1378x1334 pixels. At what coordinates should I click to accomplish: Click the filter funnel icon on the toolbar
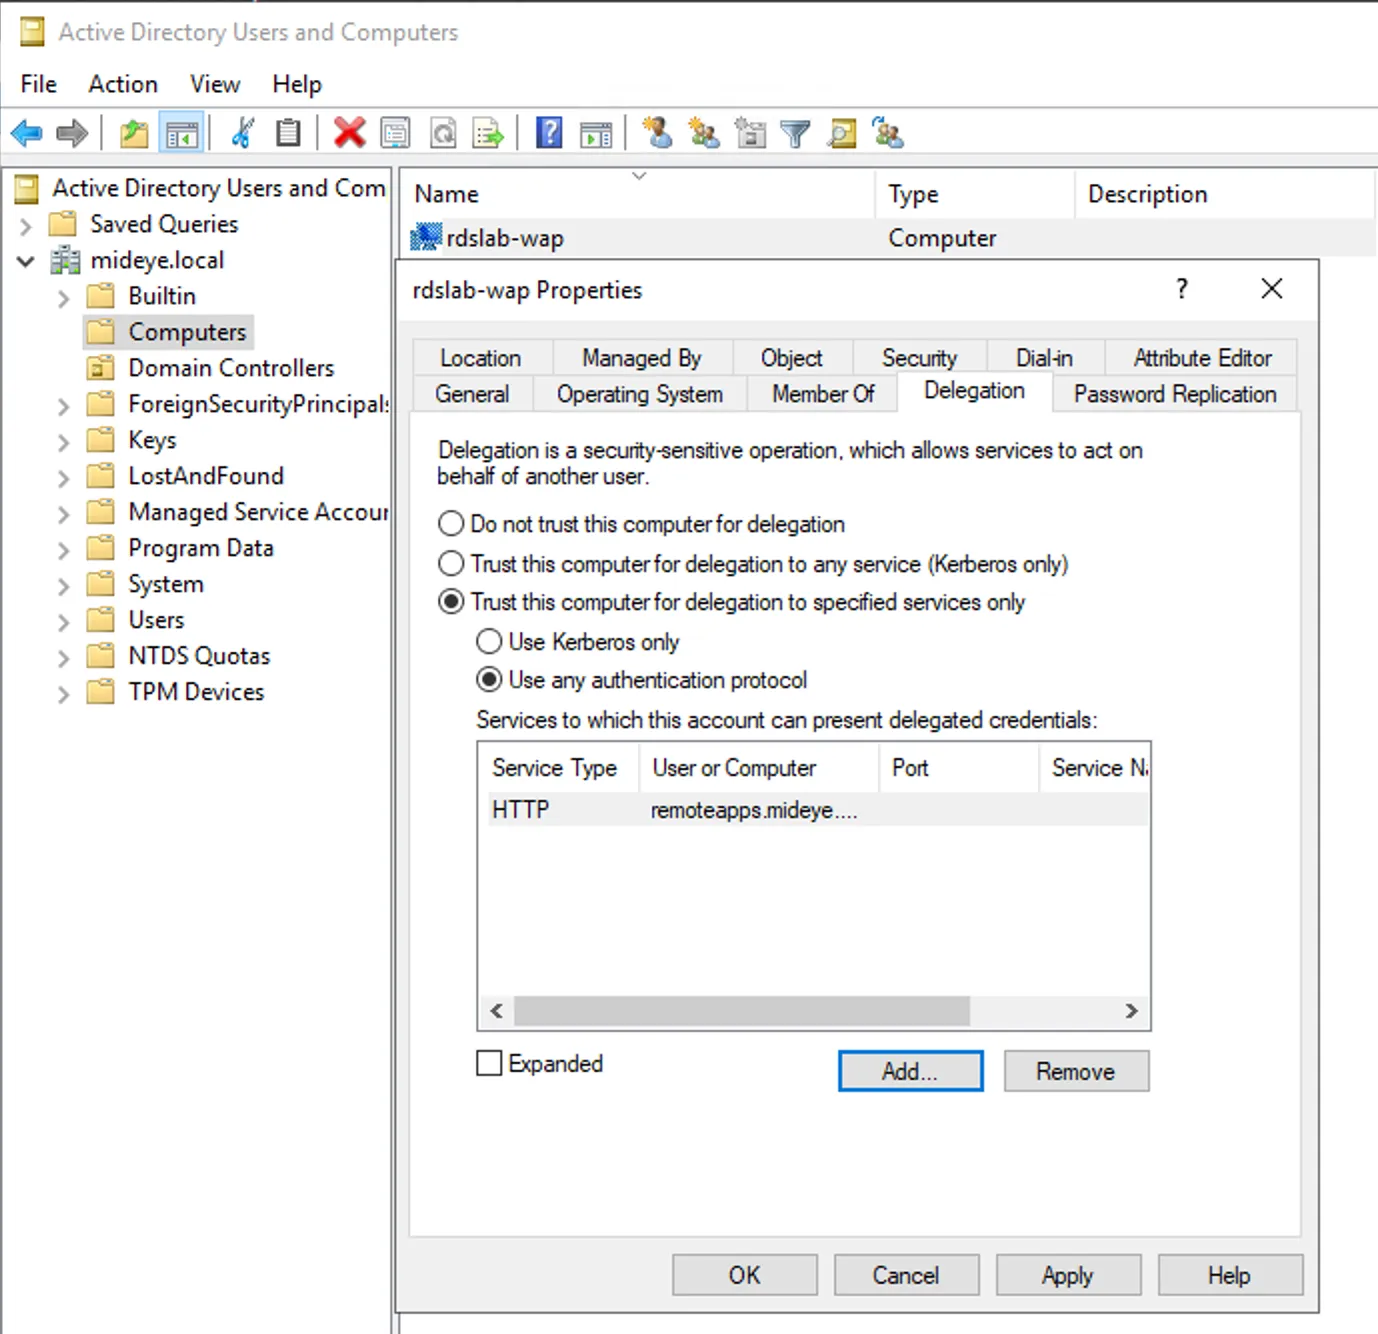pyautogui.click(x=795, y=132)
